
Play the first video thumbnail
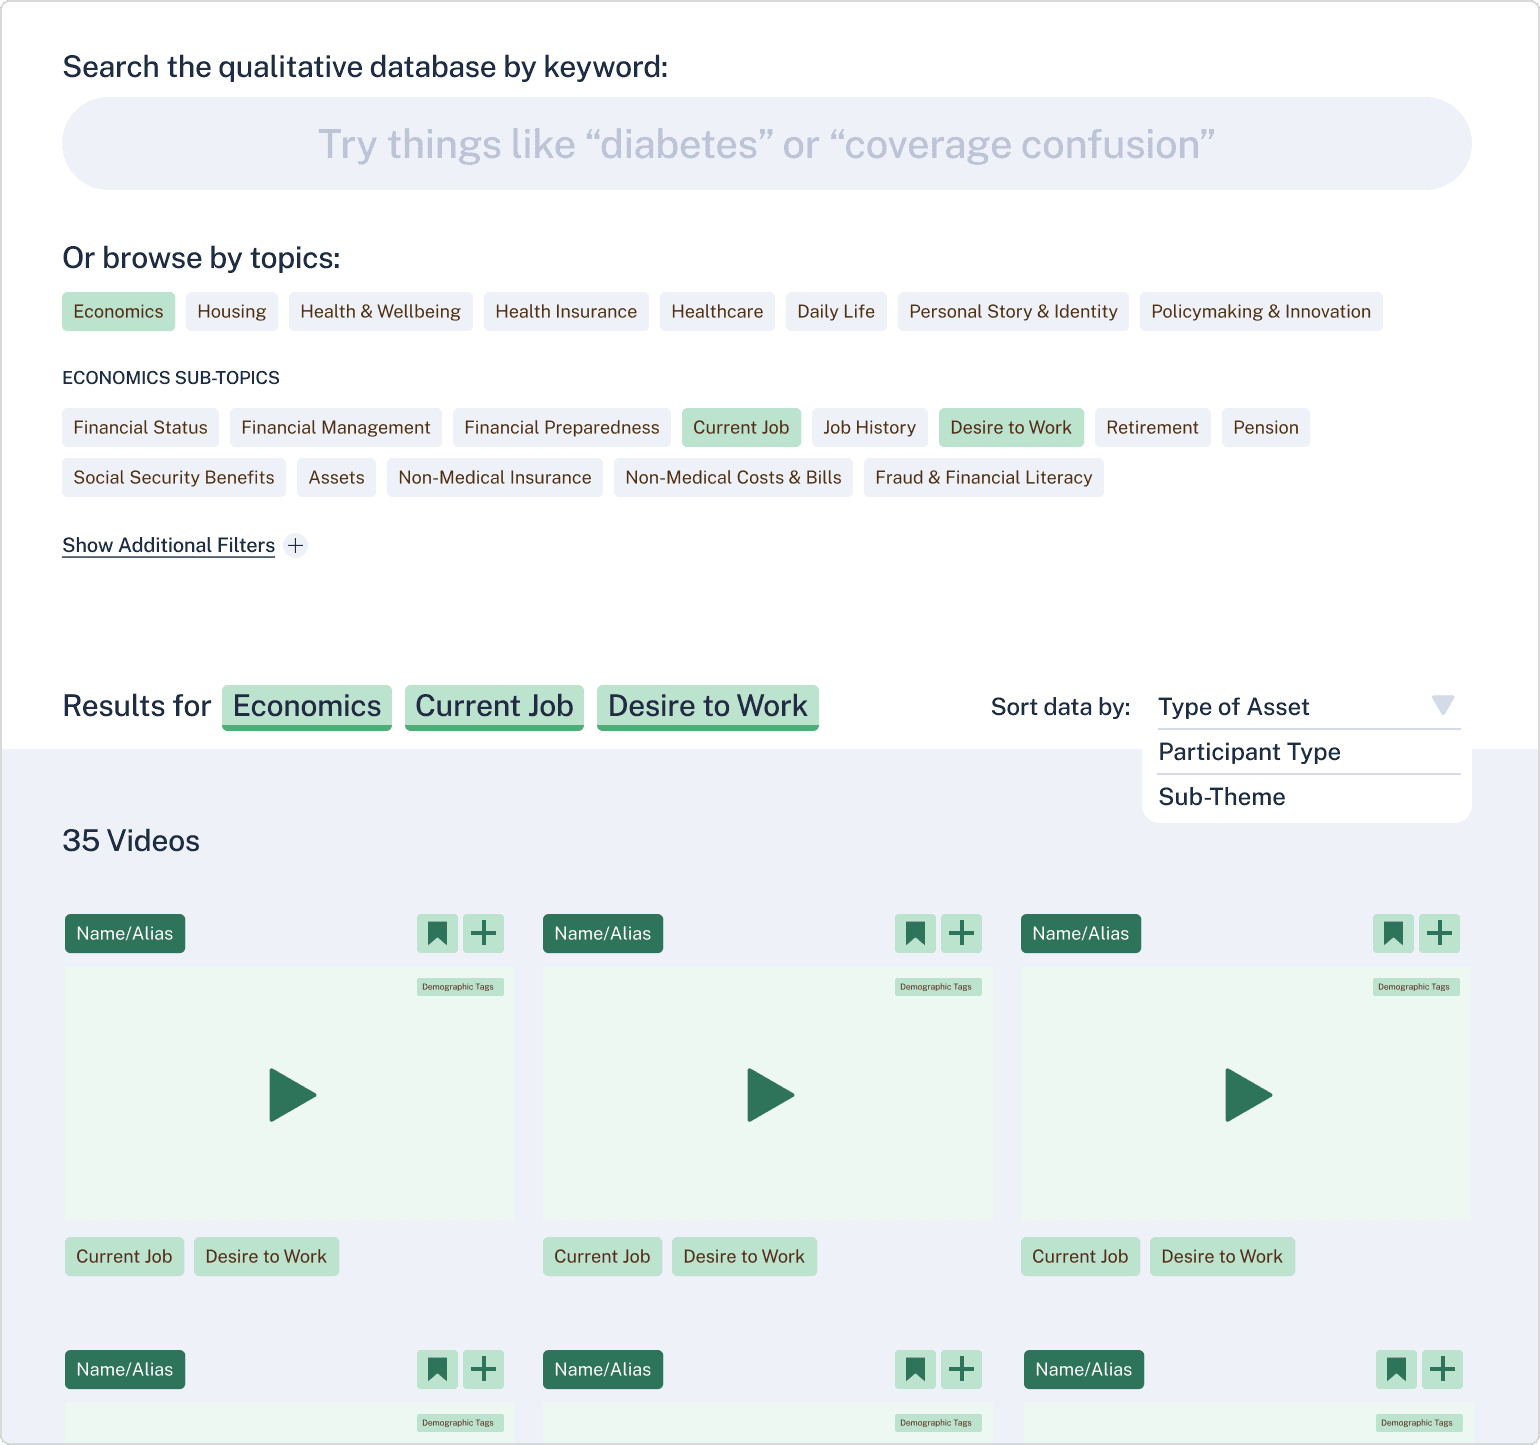pos(290,1095)
